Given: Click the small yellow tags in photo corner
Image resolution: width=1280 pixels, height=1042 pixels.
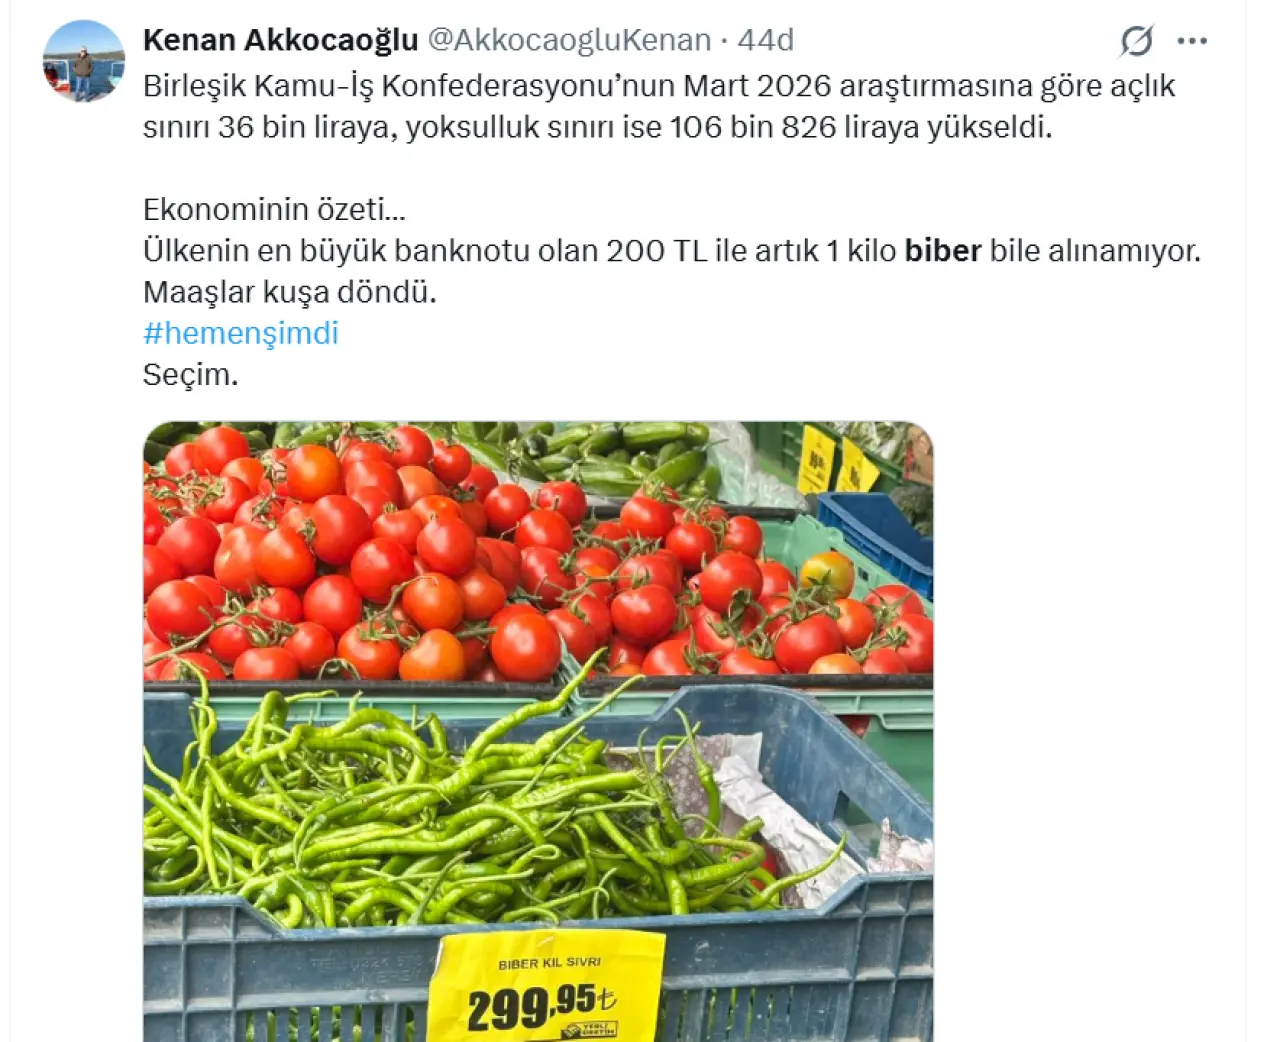Looking at the screenshot, I should pyautogui.click(x=837, y=461).
